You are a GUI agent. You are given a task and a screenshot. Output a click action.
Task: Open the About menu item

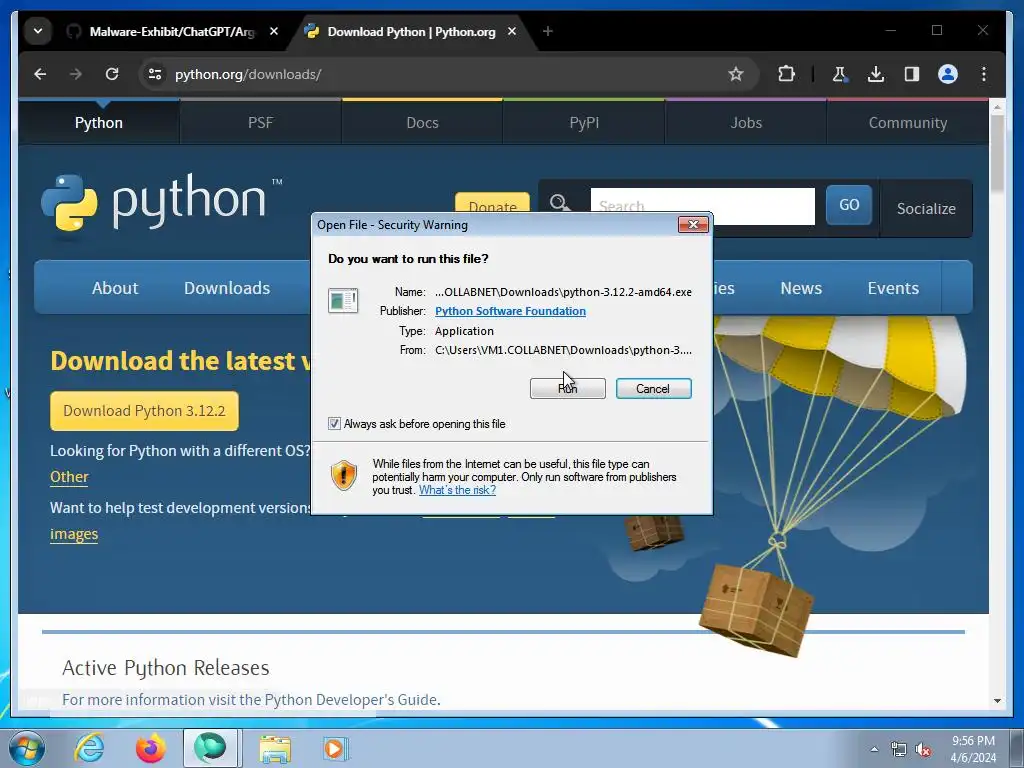click(115, 288)
